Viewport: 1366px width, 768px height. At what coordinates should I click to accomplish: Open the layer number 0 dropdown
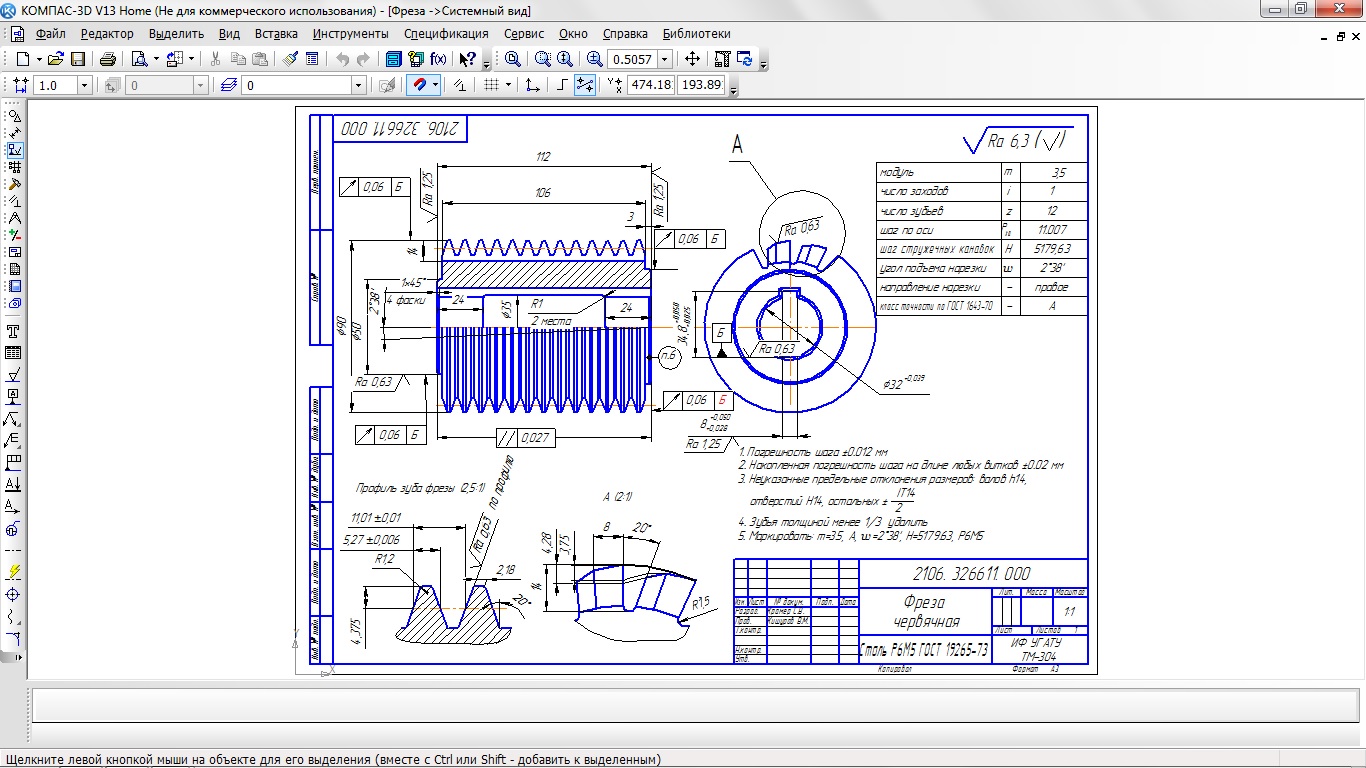point(358,86)
